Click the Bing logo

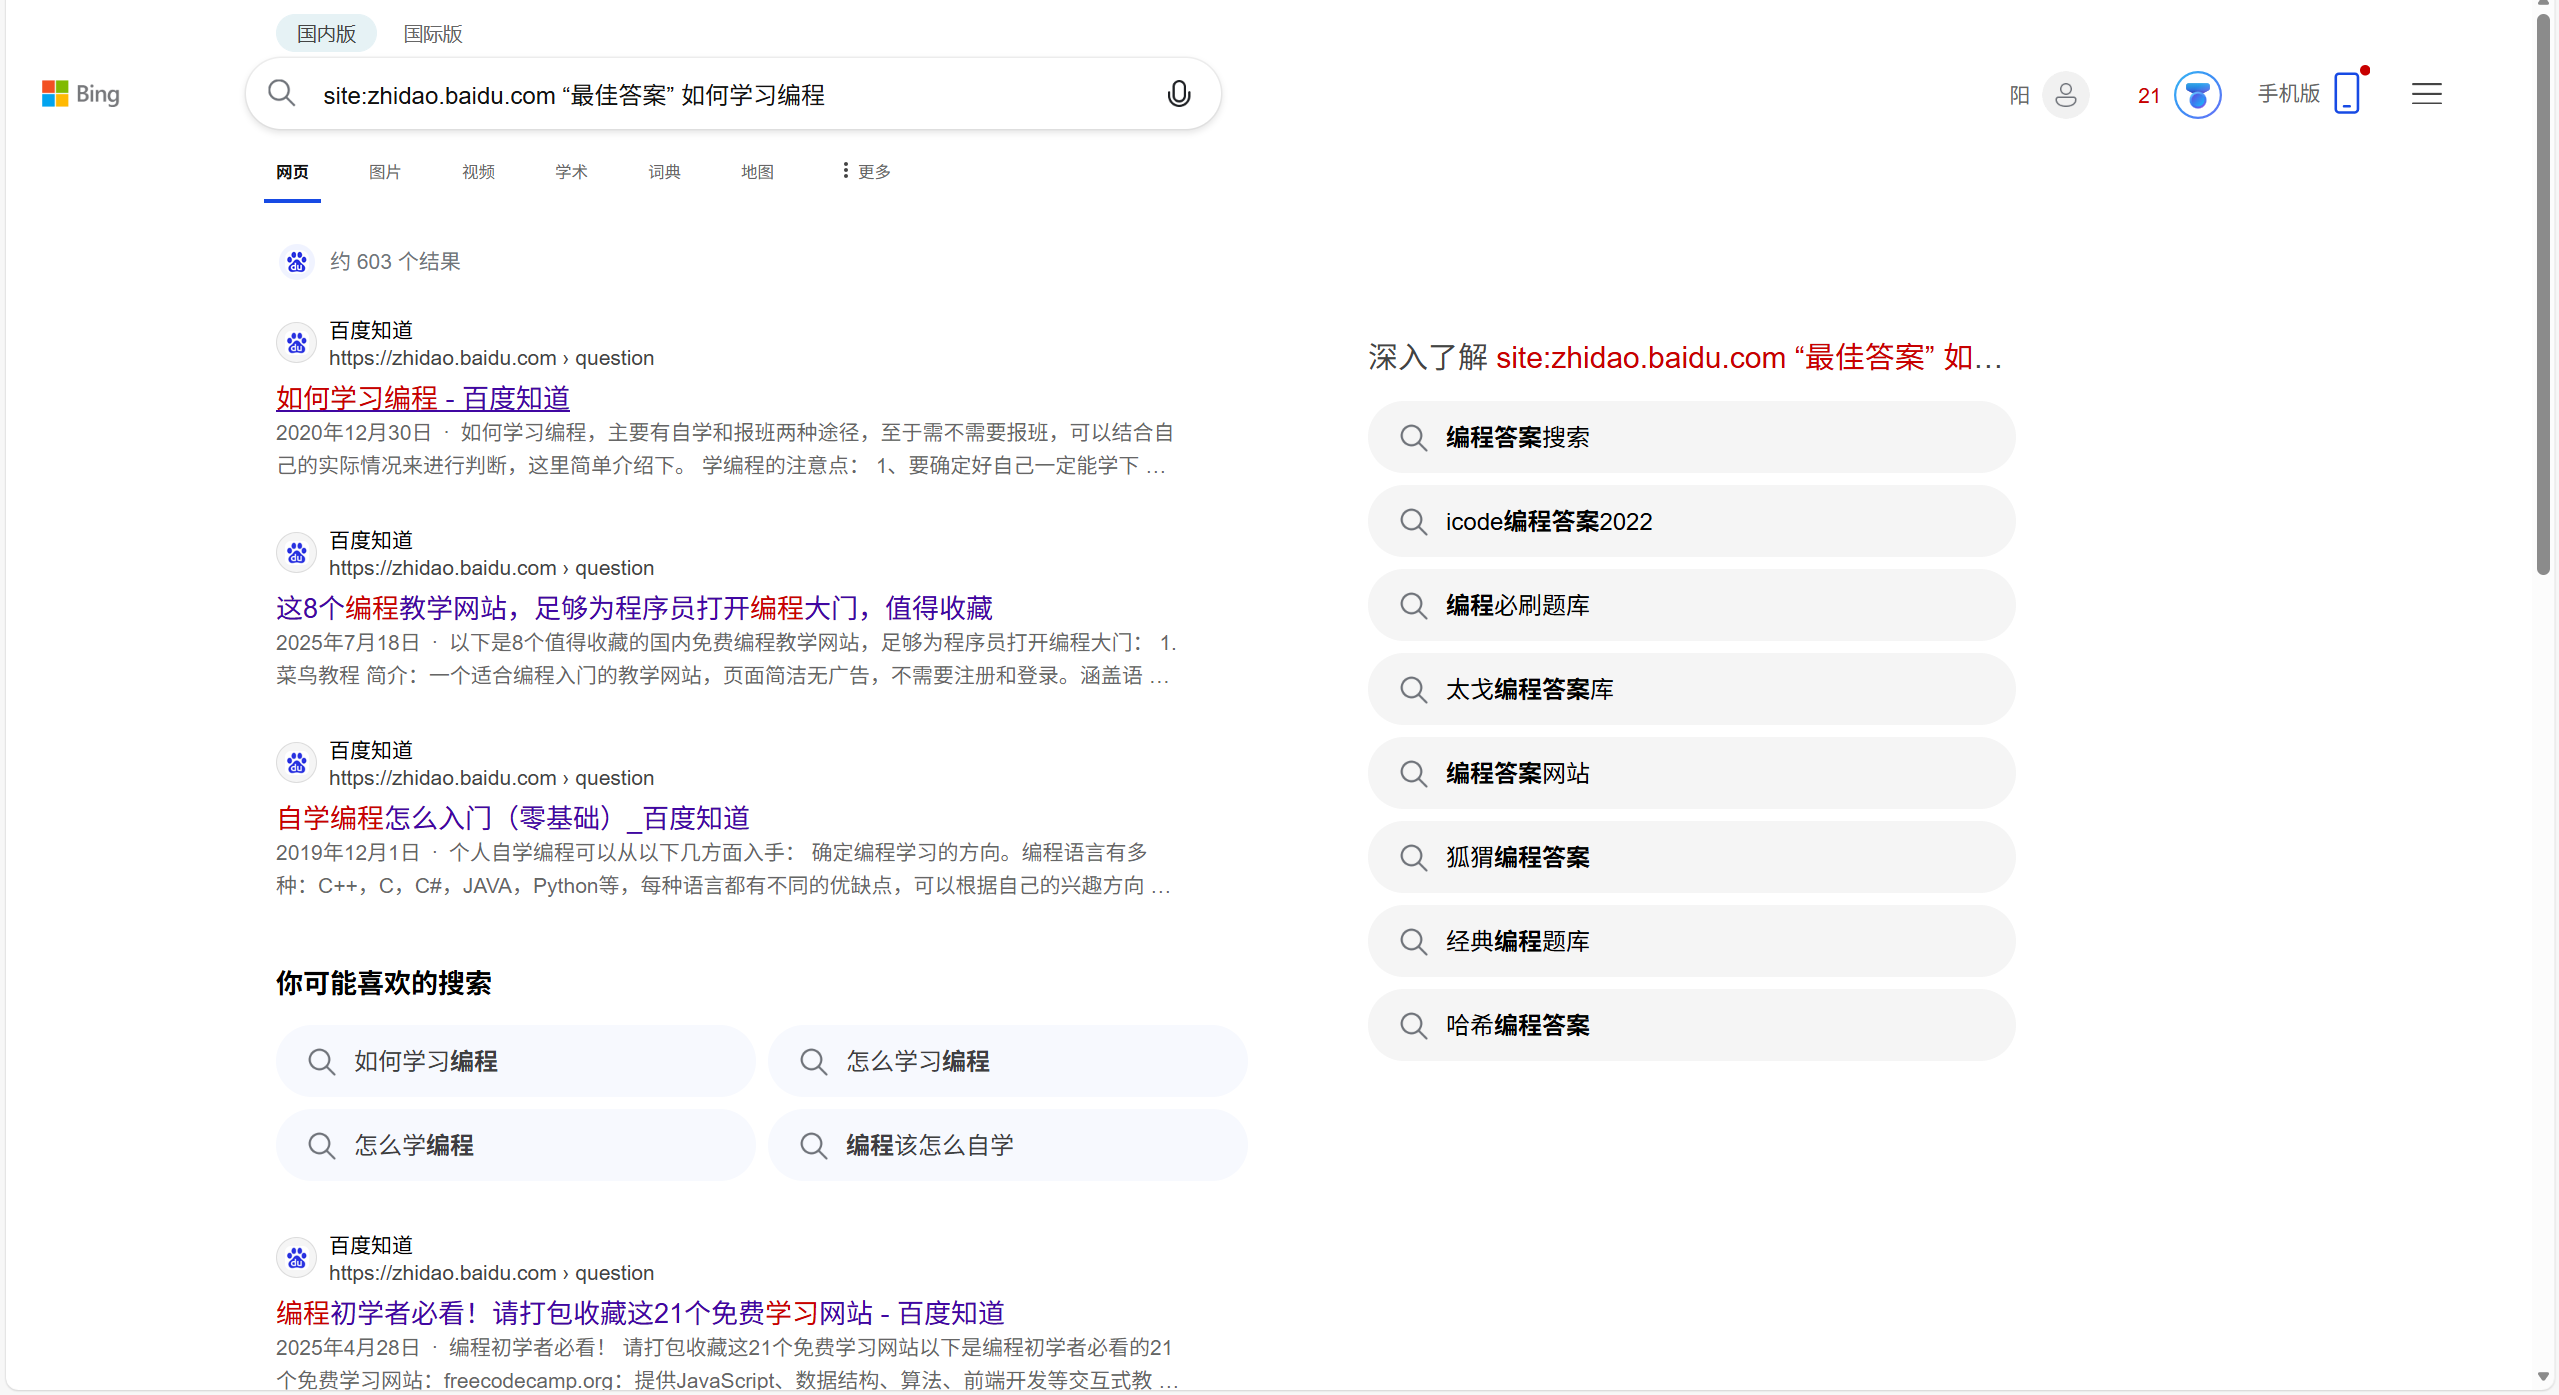[80, 94]
